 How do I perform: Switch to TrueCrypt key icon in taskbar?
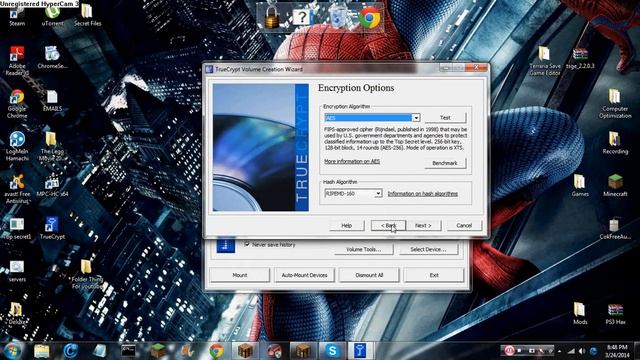360,351
